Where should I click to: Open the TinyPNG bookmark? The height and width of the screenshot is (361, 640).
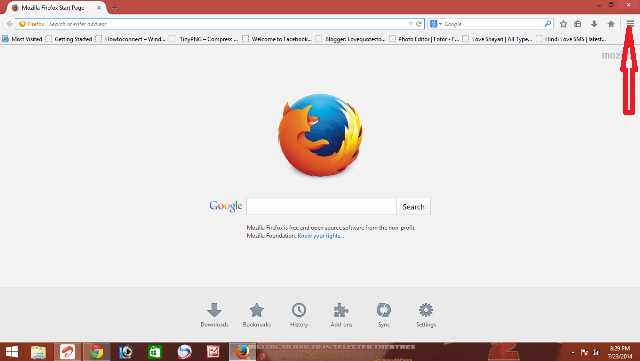click(203, 39)
